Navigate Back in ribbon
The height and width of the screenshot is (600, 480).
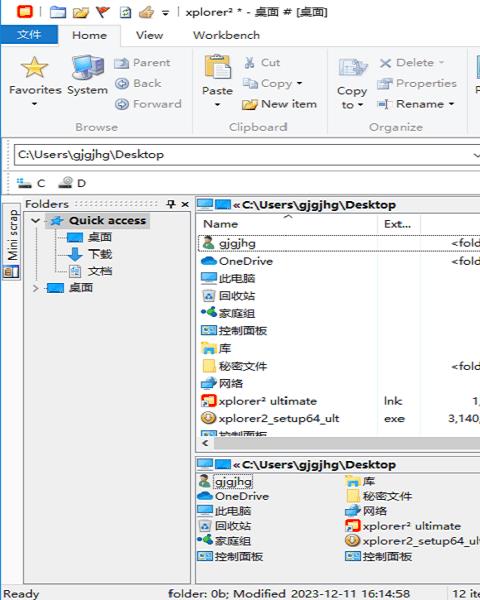tap(138, 83)
